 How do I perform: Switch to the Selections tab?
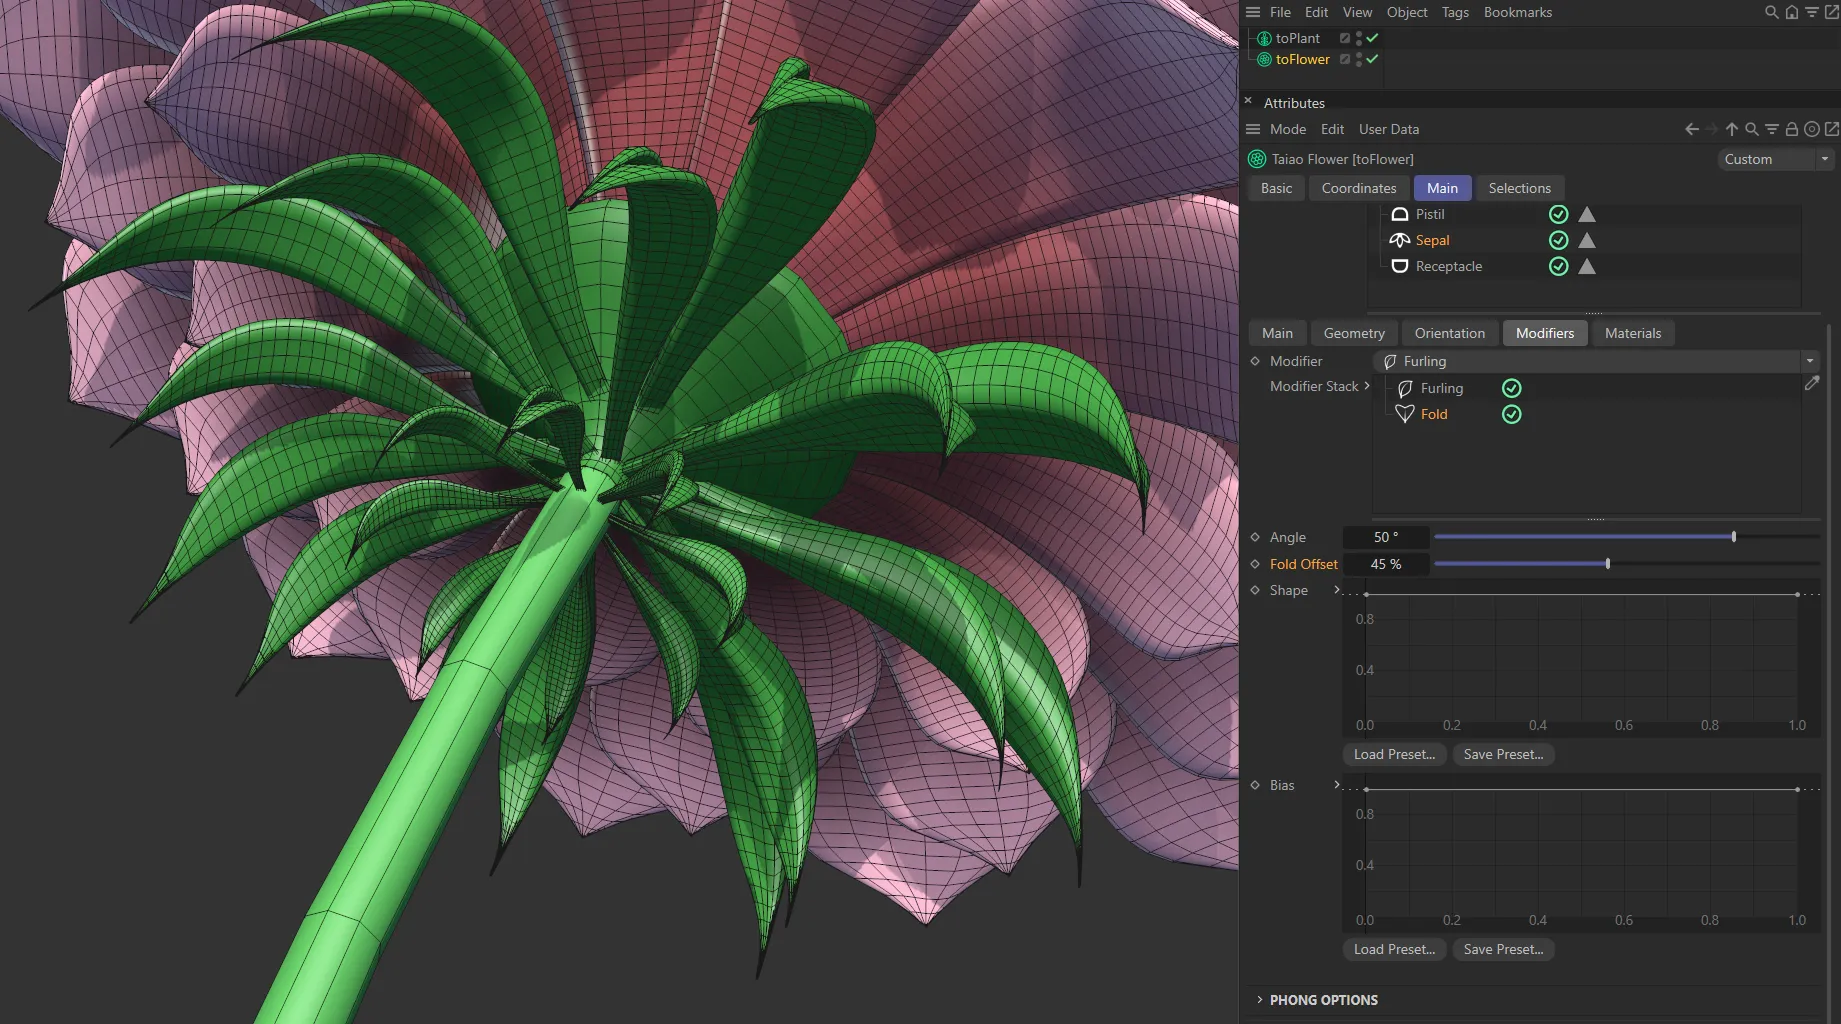[1519, 188]
